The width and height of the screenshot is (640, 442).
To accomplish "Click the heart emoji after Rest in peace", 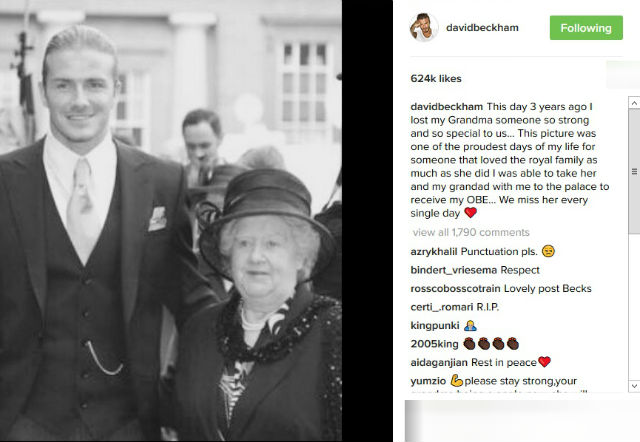I will pos(544,362).
